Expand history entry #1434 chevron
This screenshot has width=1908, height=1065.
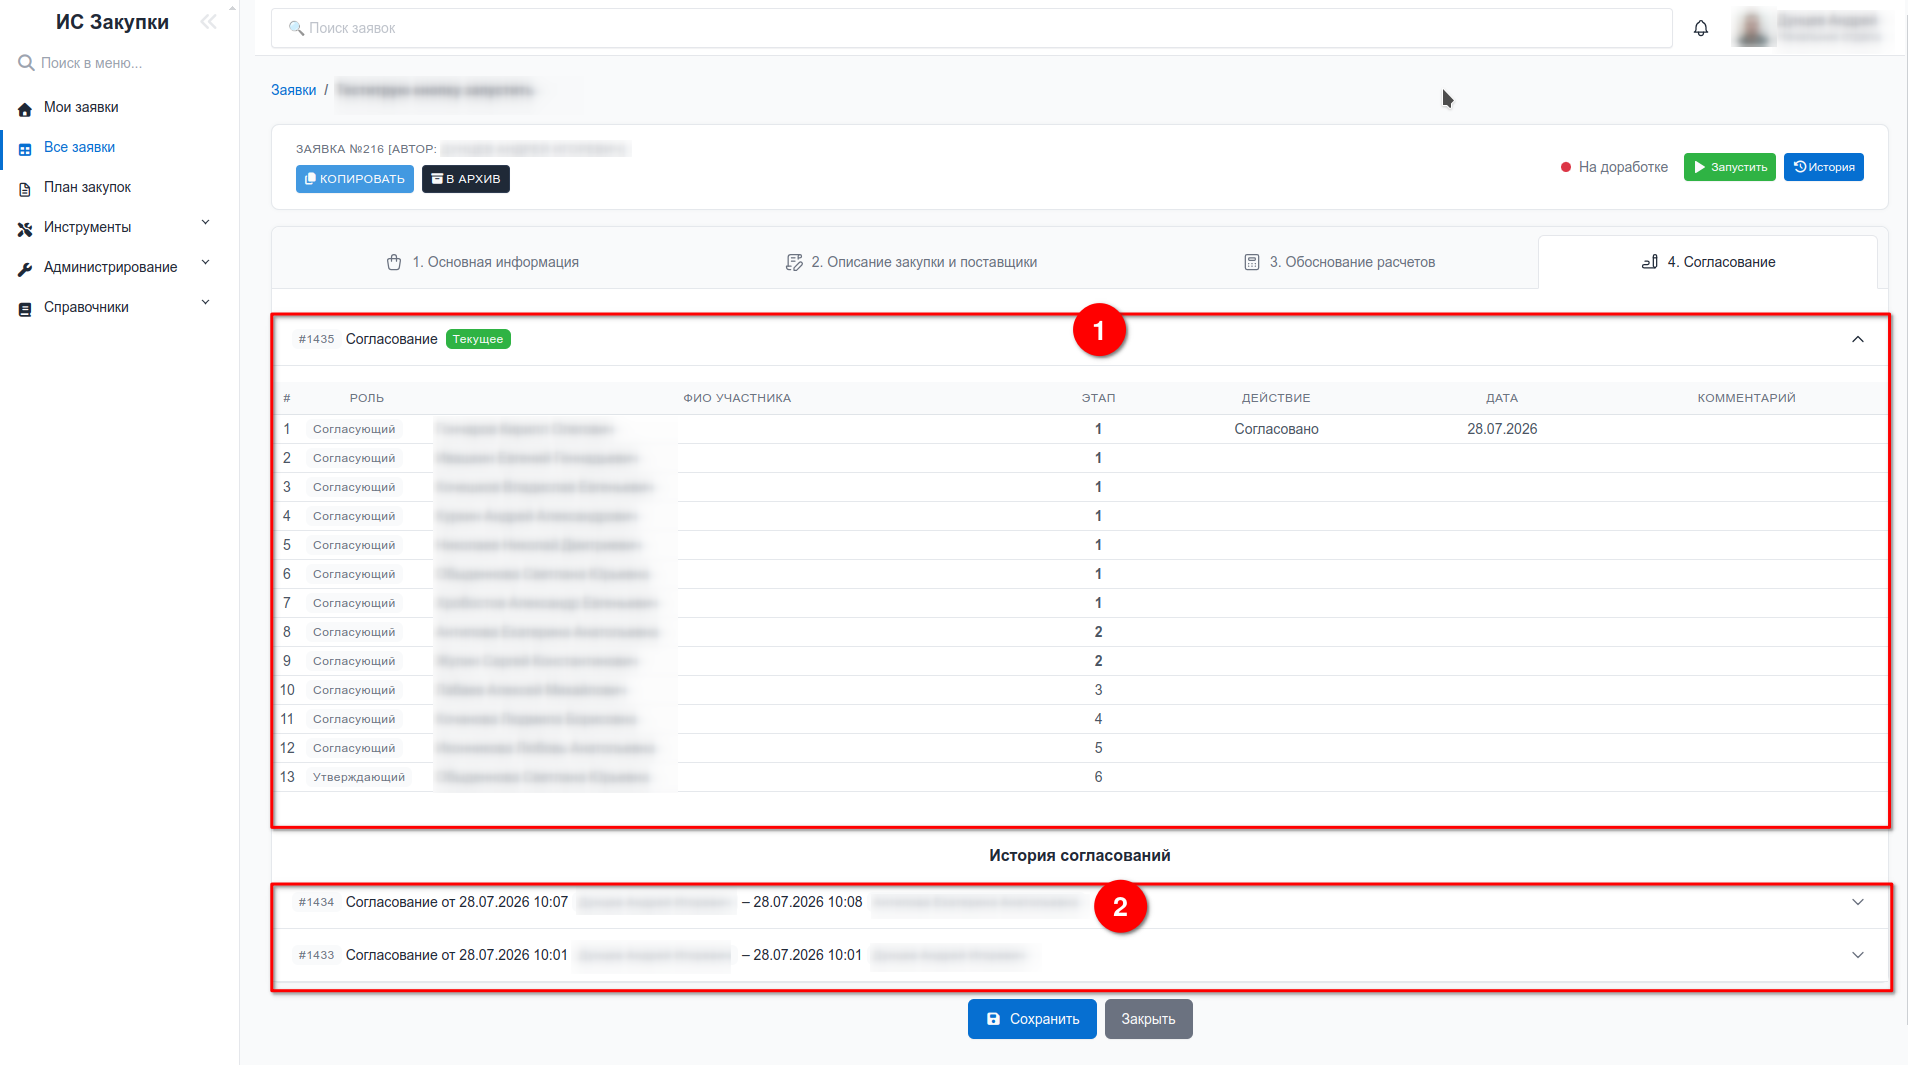[1858, 902]
